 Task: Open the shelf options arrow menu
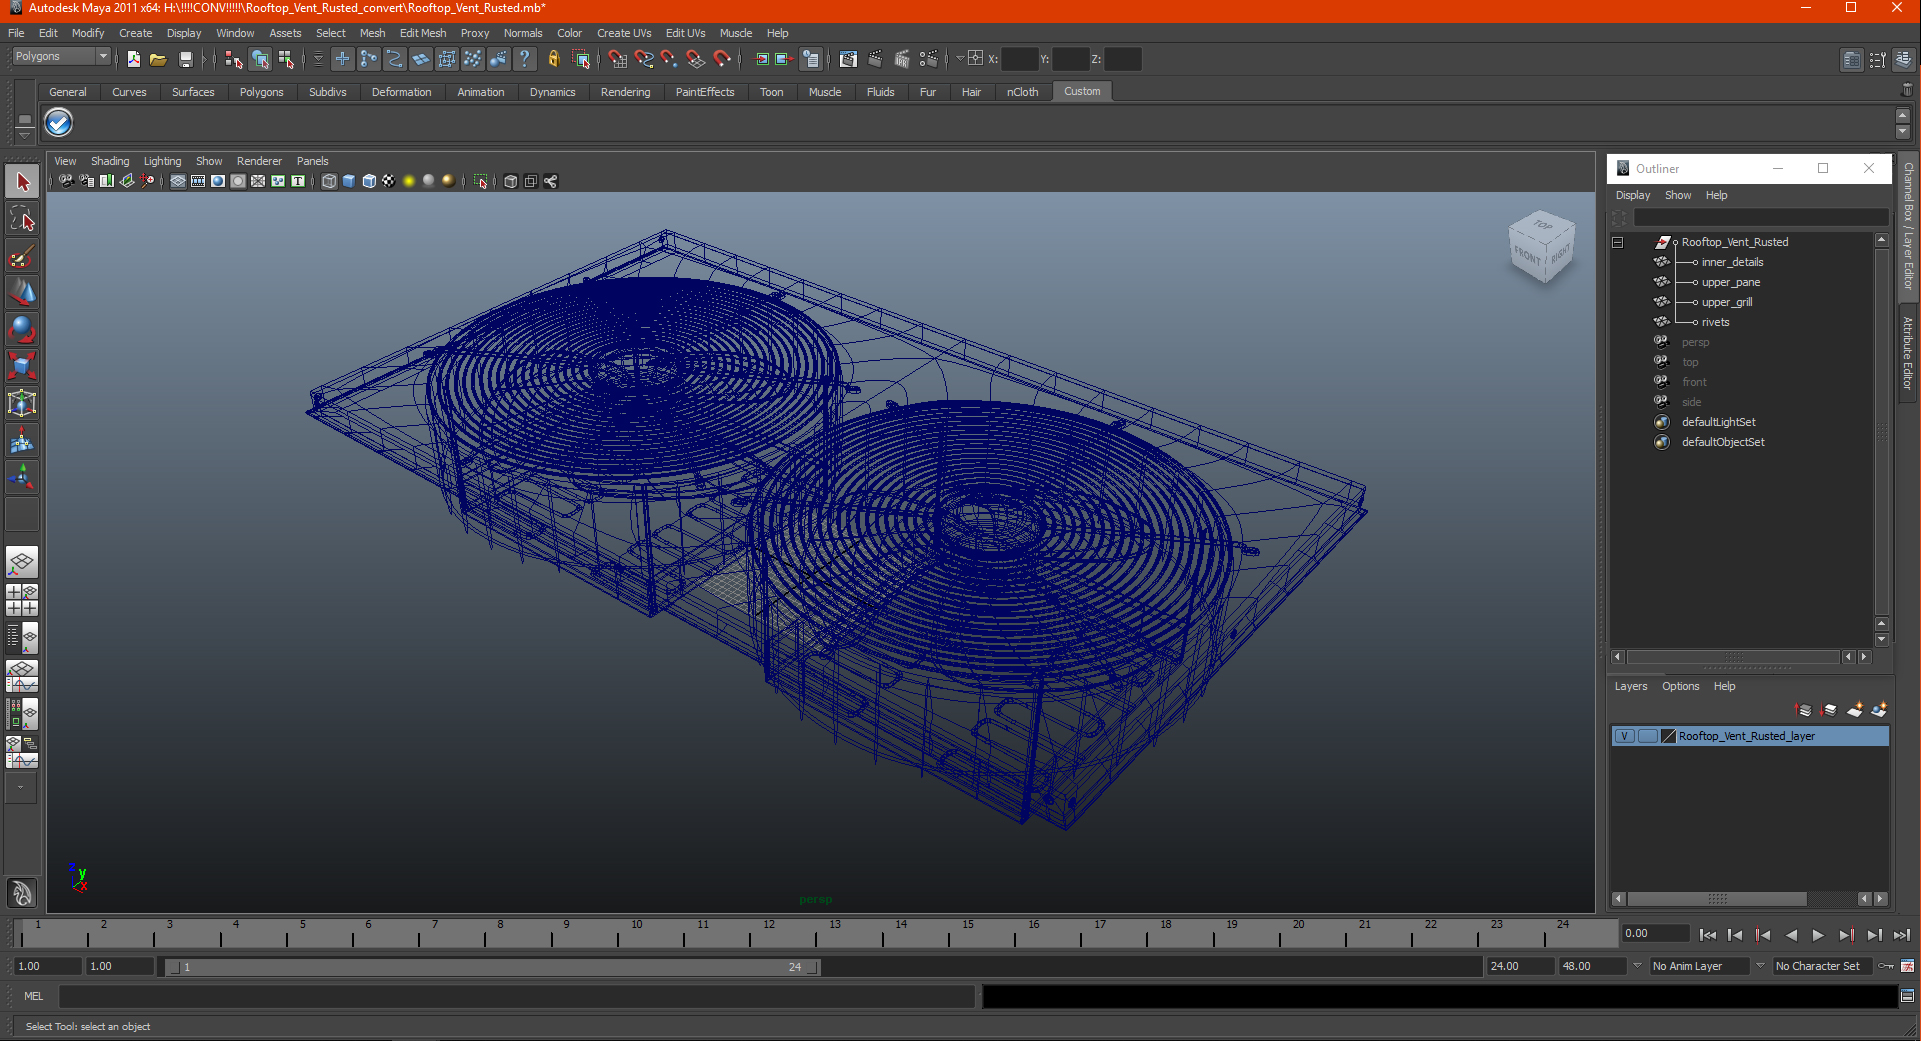[24, 134]
